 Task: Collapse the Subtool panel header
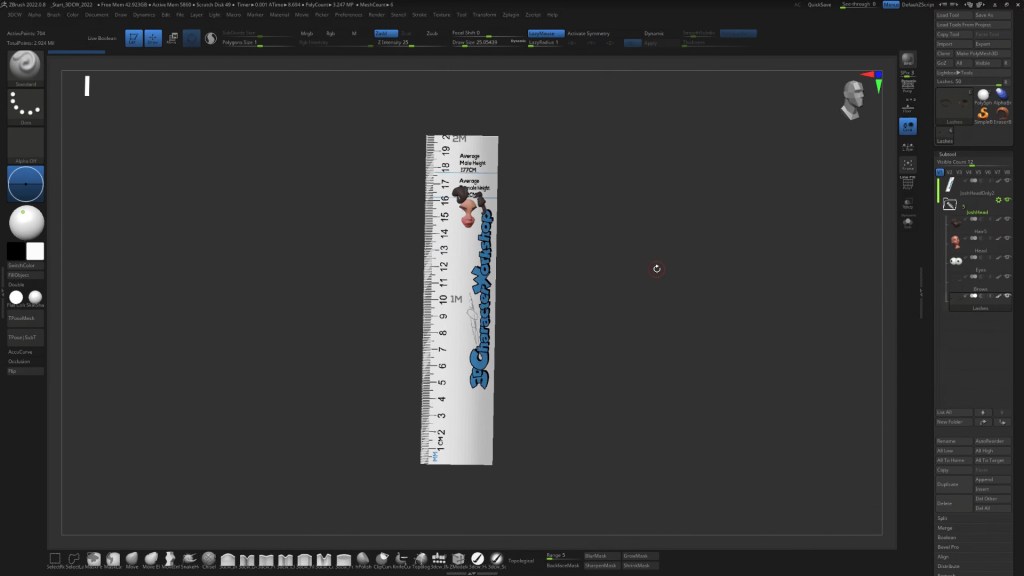pos(948,154)
